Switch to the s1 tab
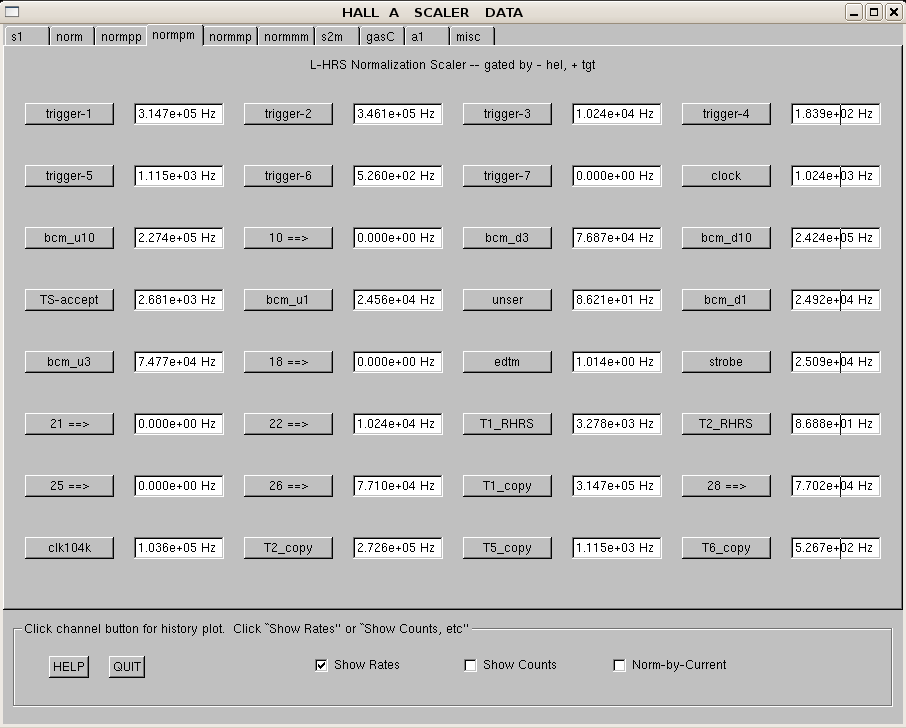The image size is (906, 728). (x=27, y=36)
